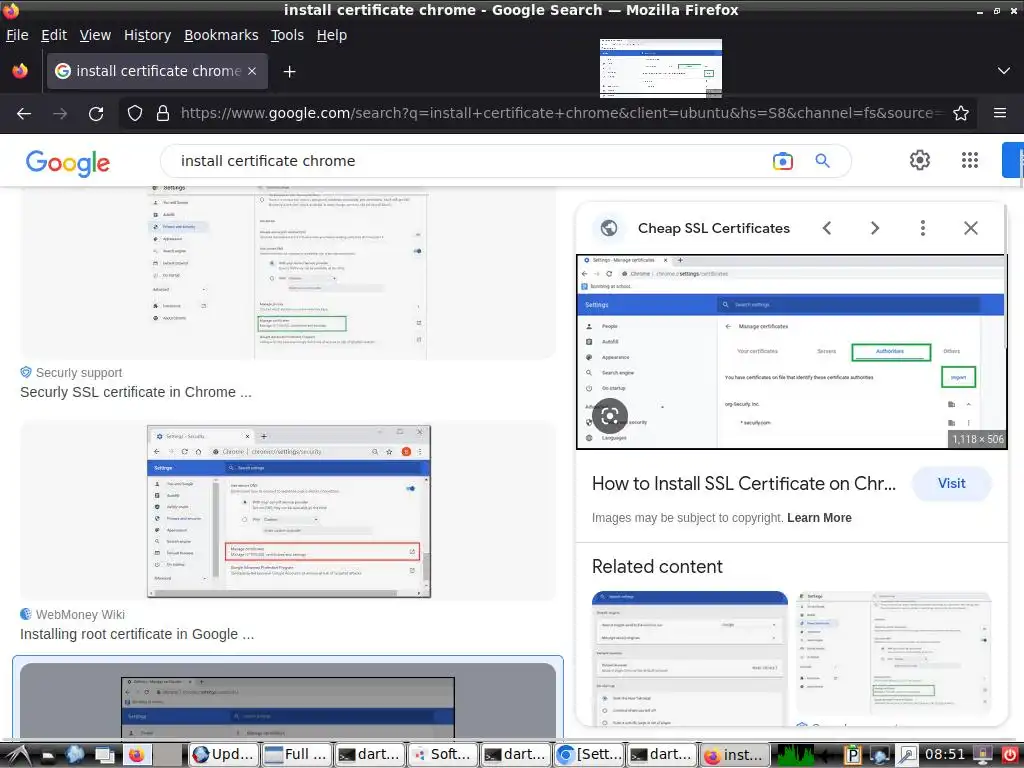Open Installing root certificate in Google link
The image size is (1024, 768).
[x=137, y=634]
